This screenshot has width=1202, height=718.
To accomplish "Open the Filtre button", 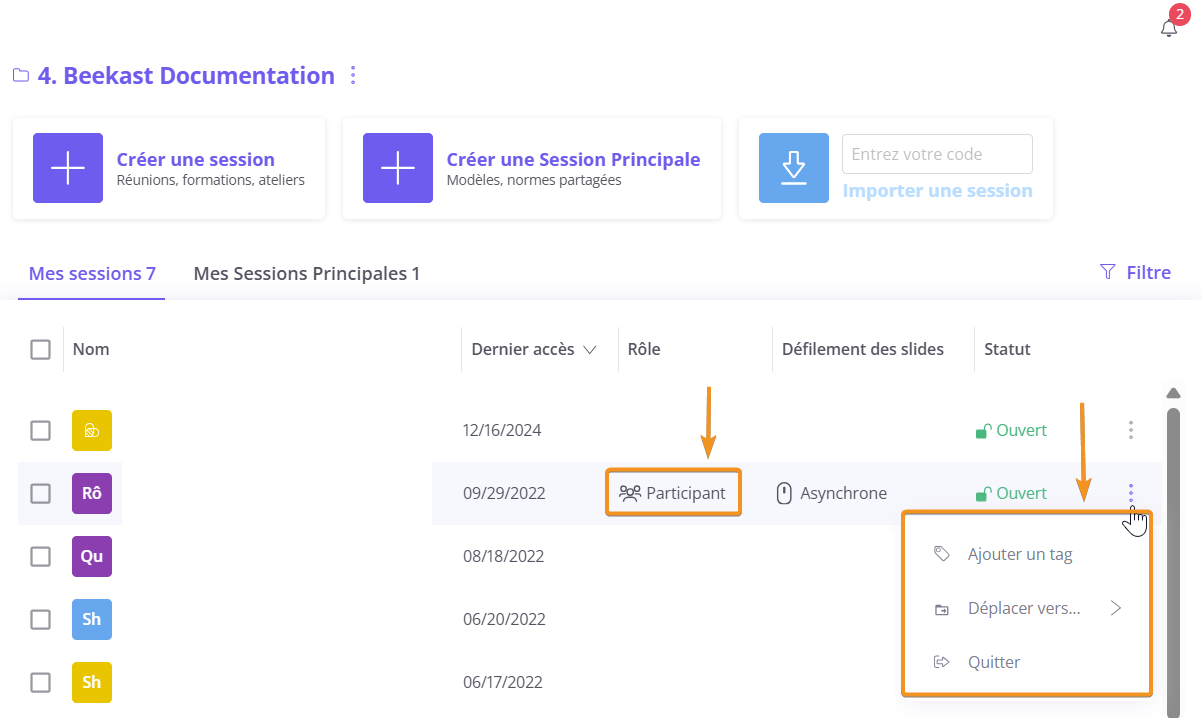I will tap(1135, 272).
